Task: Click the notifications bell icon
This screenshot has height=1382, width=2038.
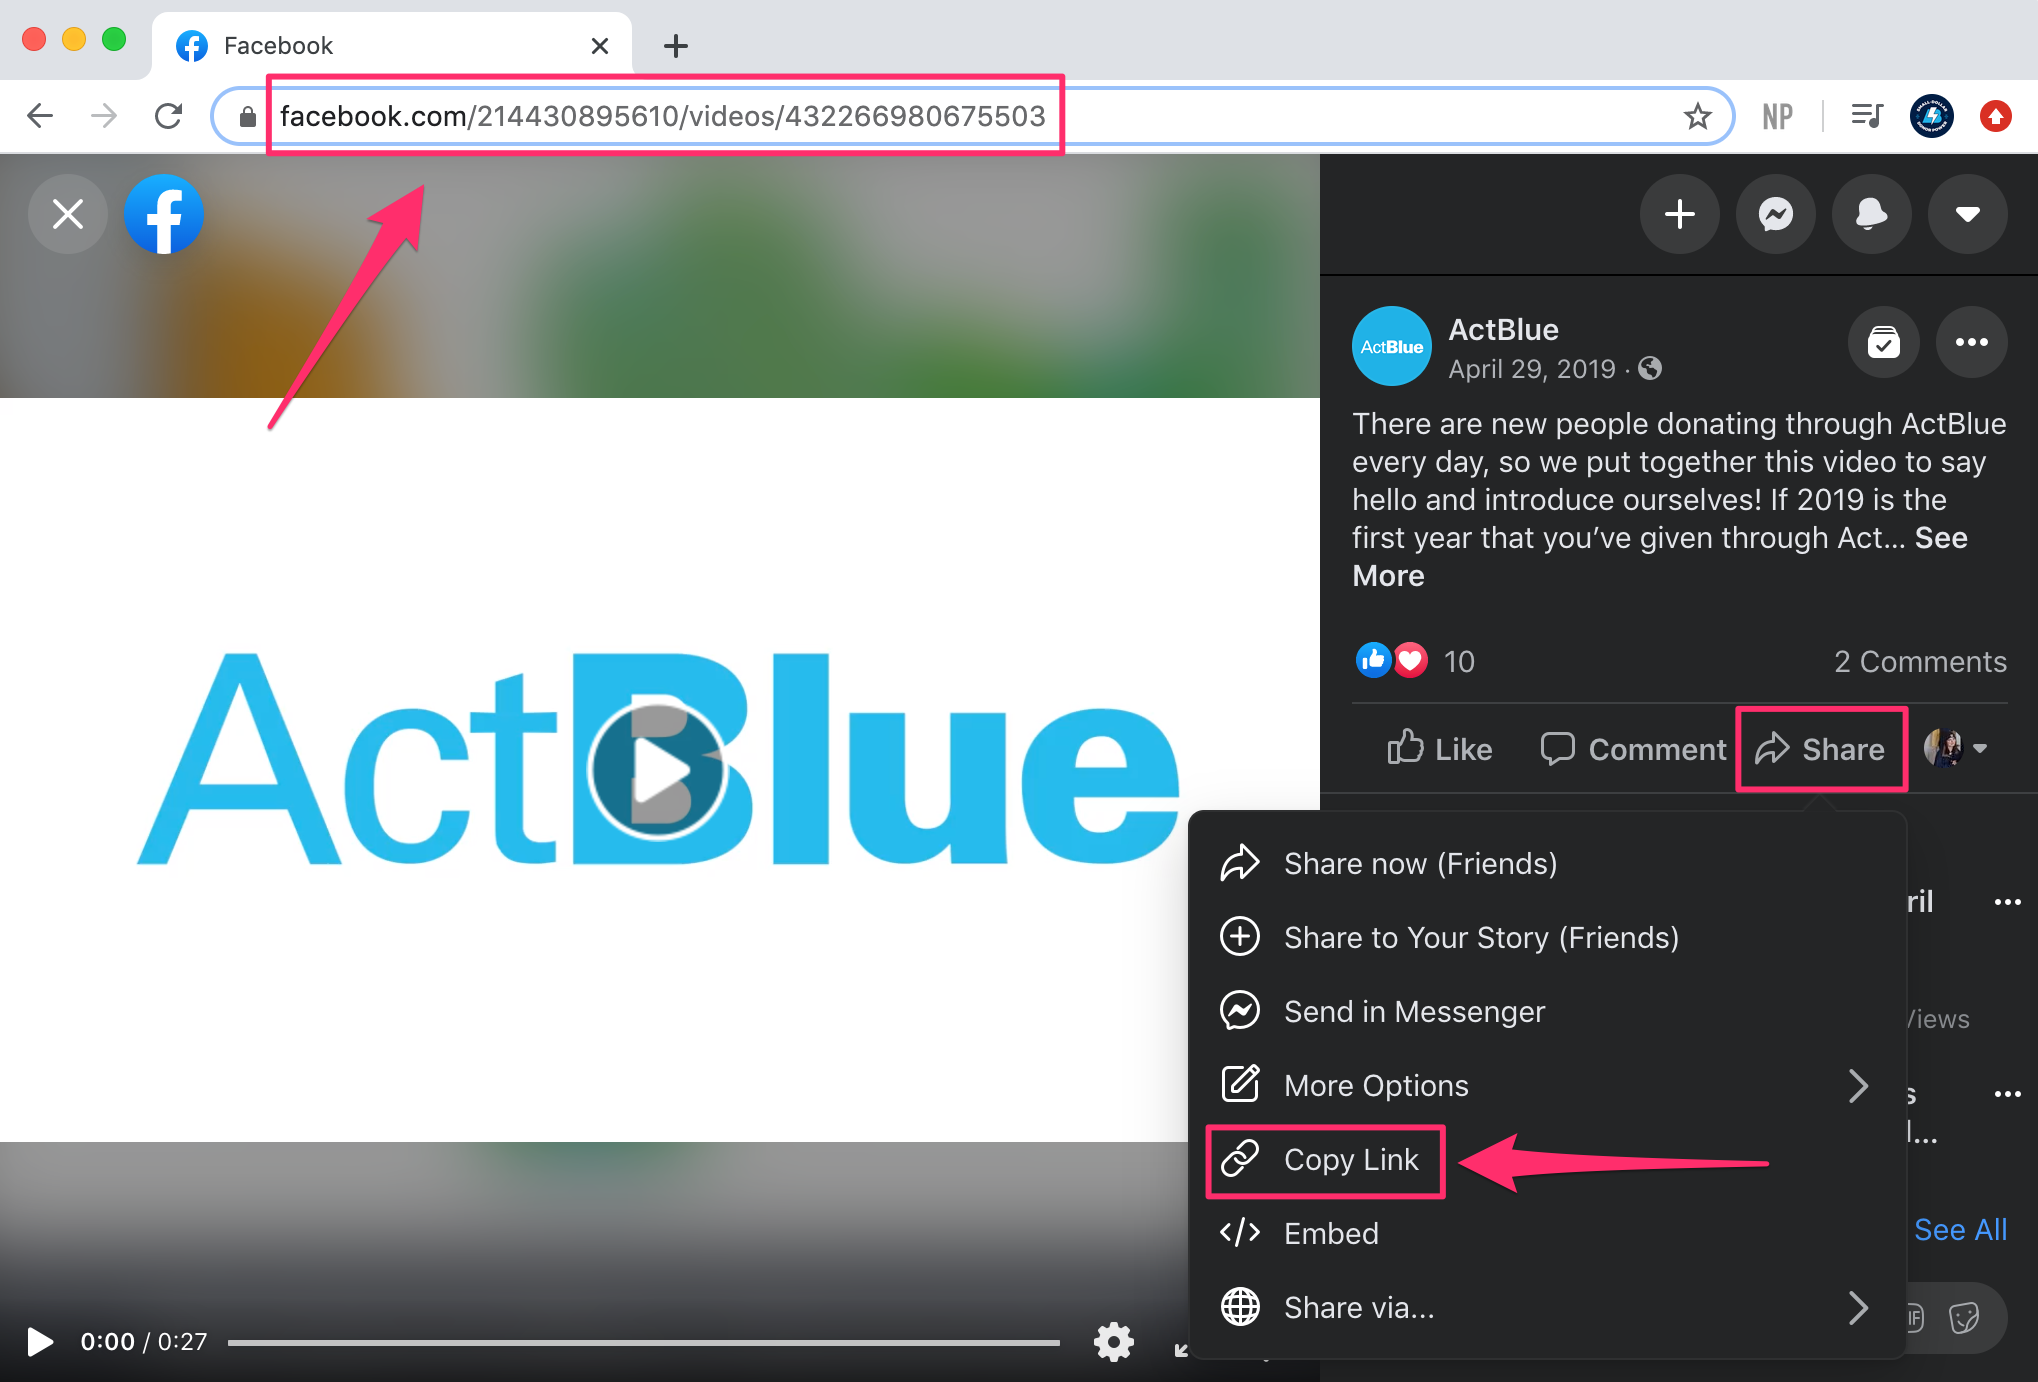Action: (1871, 214)
